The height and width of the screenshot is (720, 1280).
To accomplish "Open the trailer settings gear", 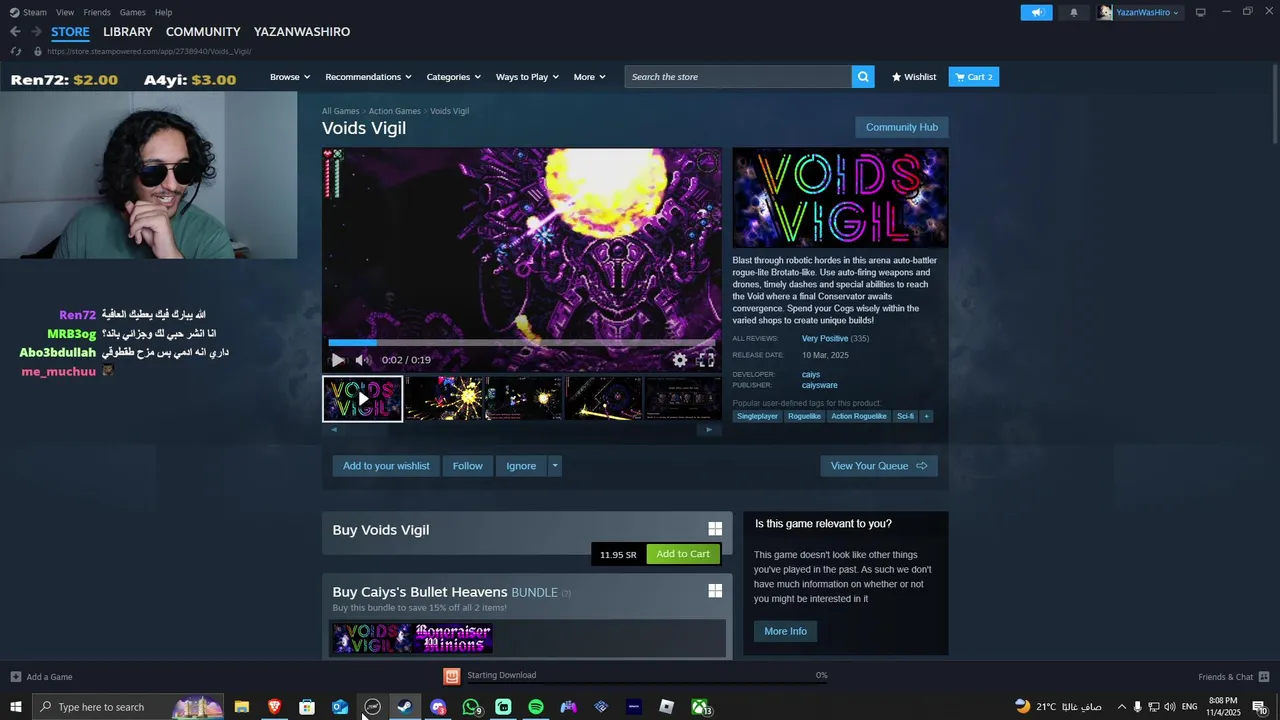I will click(680, 360).
